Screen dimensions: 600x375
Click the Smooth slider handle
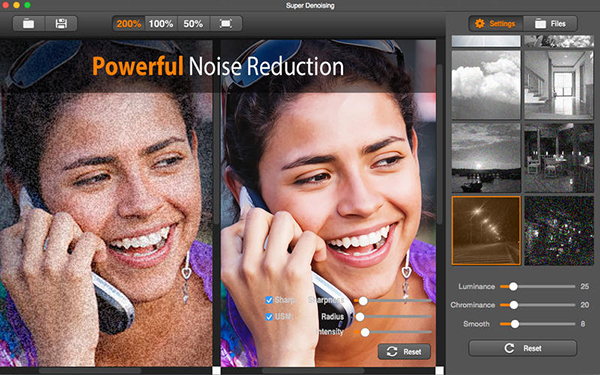(515, 324)
